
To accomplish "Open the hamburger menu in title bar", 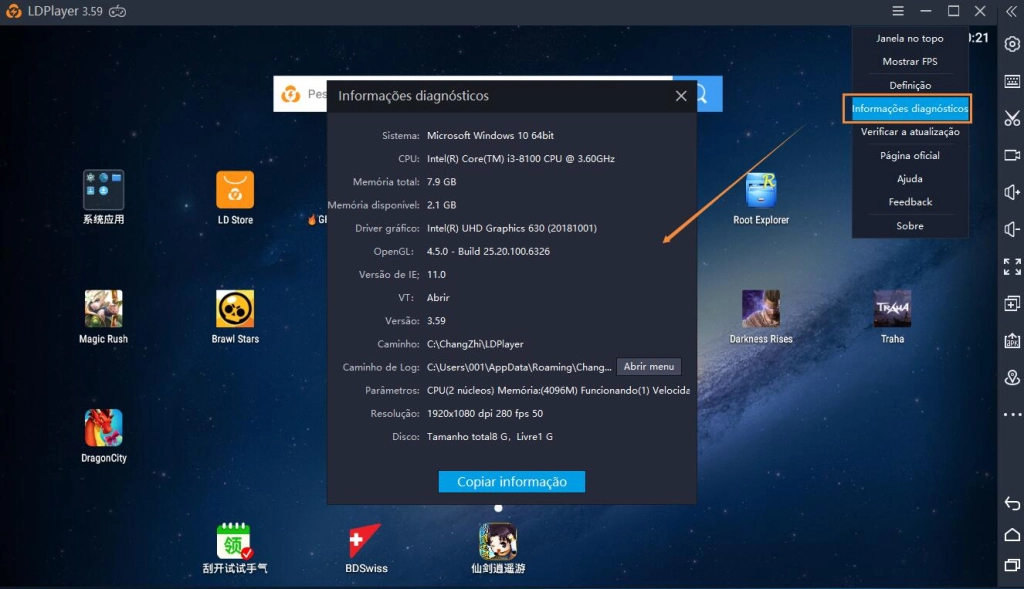I will coord(898,11).
